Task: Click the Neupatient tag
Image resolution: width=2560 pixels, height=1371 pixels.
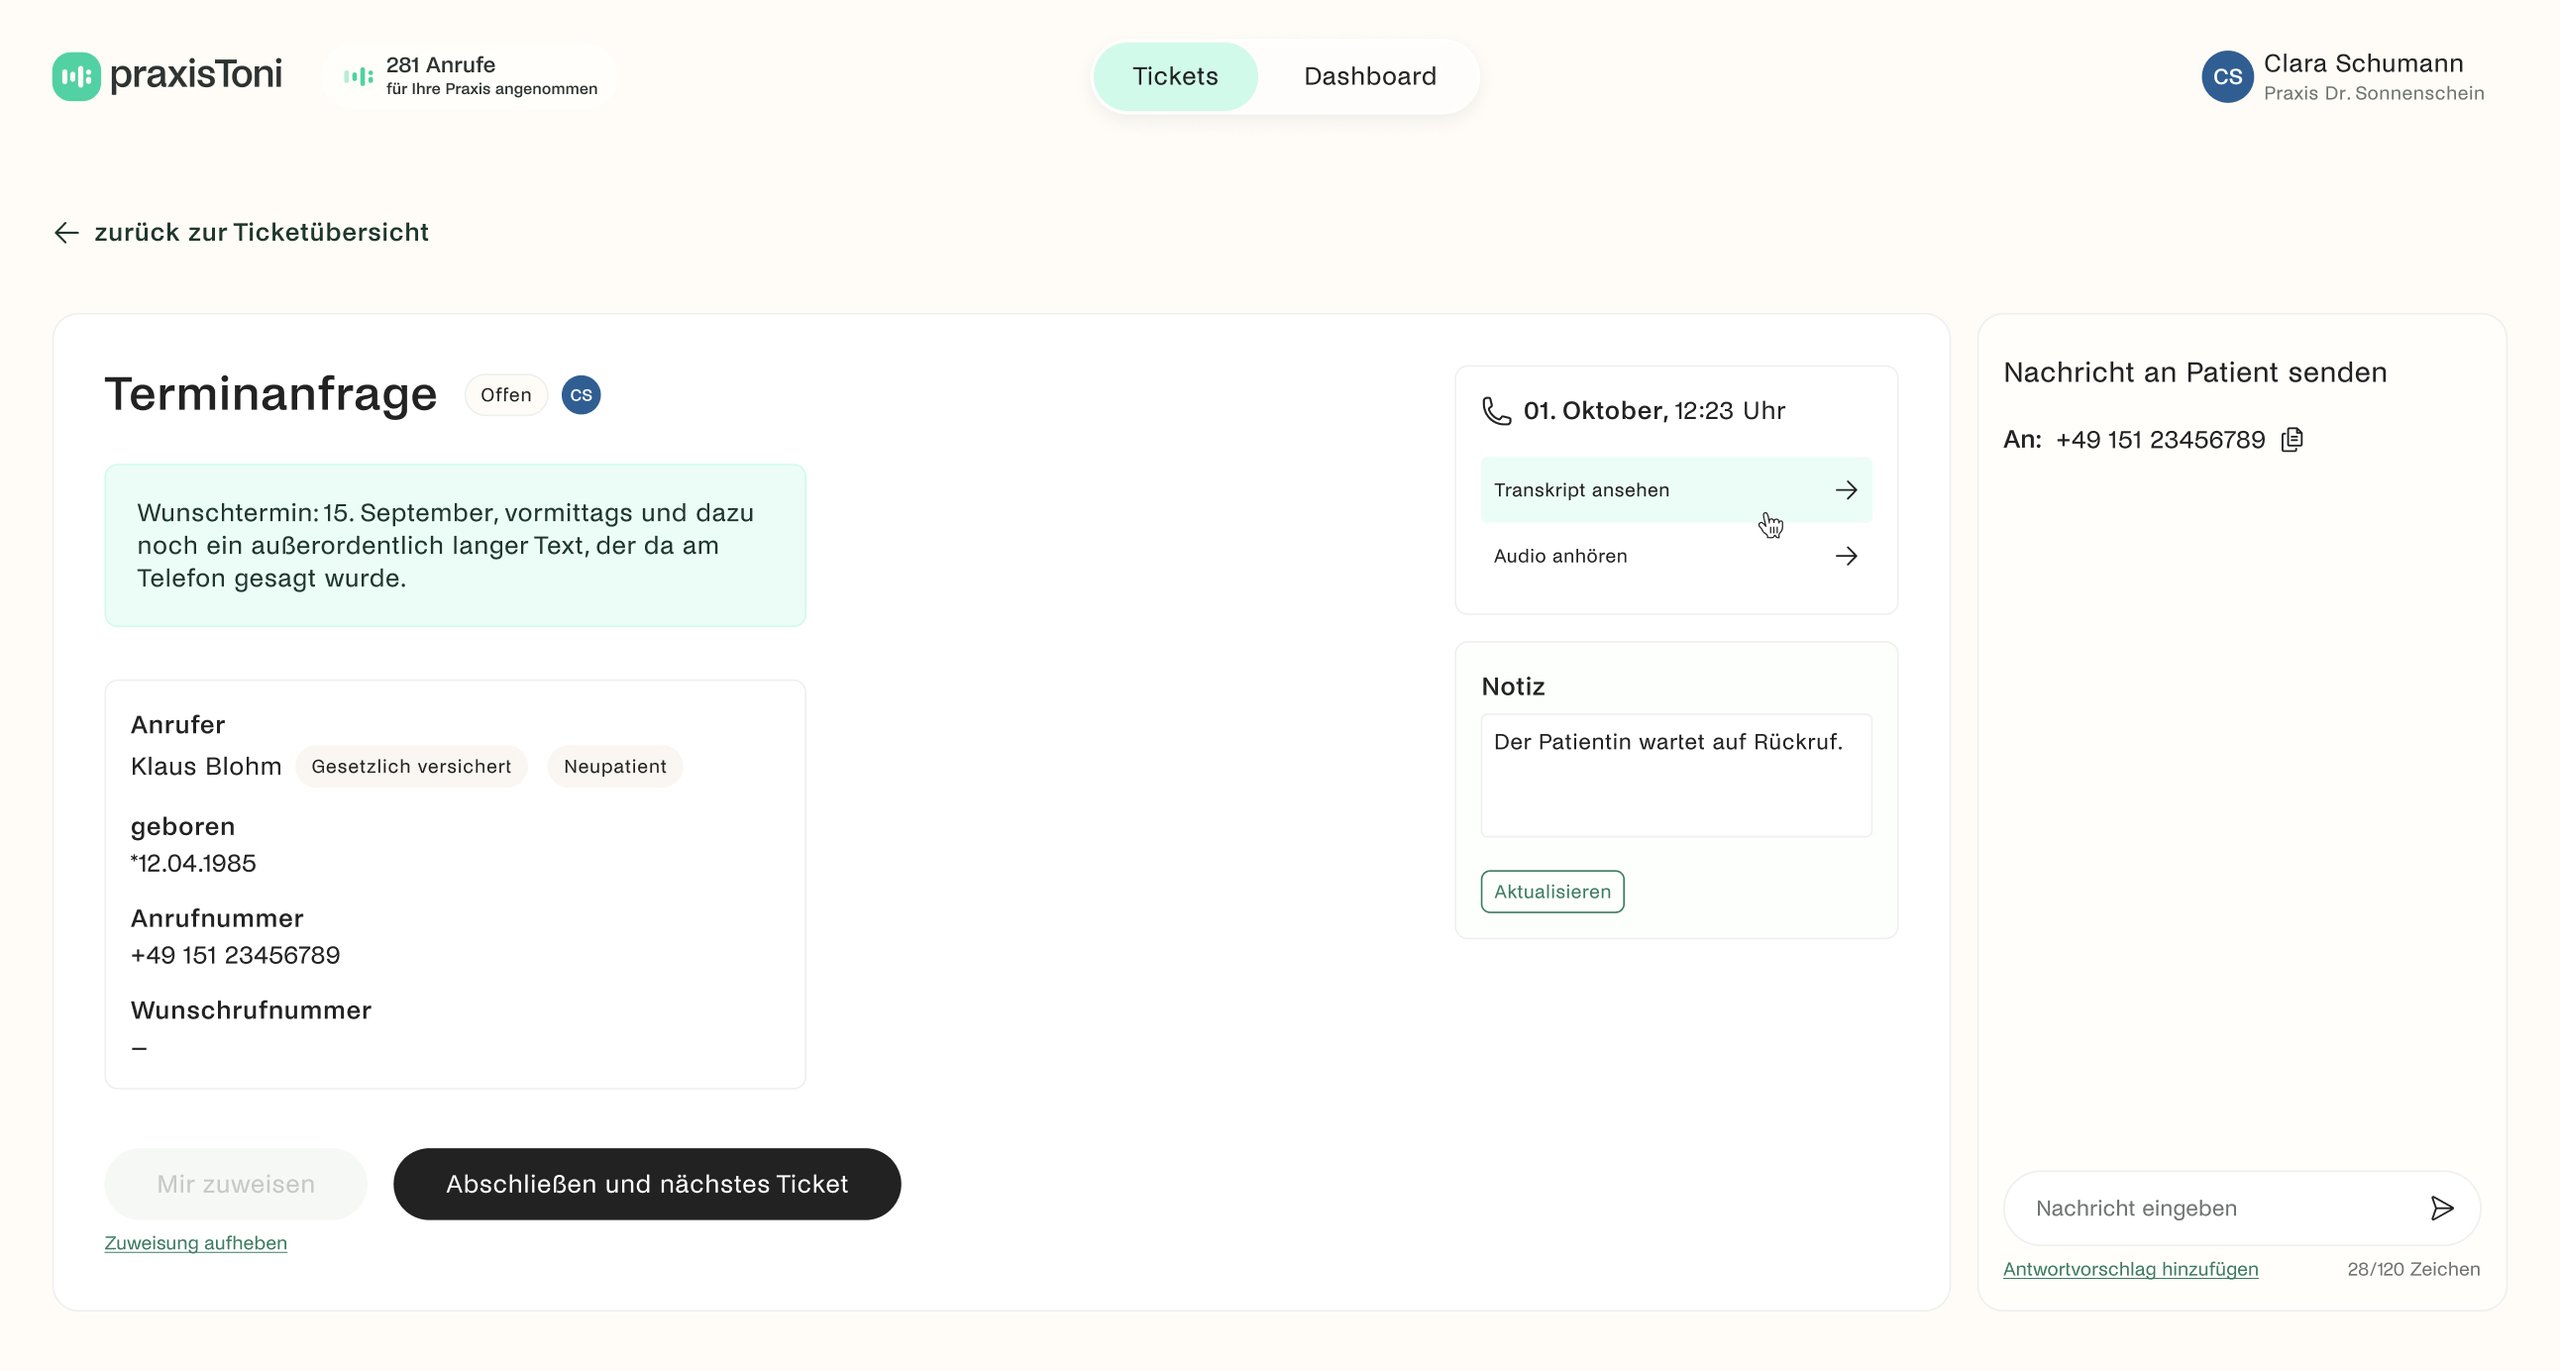Action: 614,766
